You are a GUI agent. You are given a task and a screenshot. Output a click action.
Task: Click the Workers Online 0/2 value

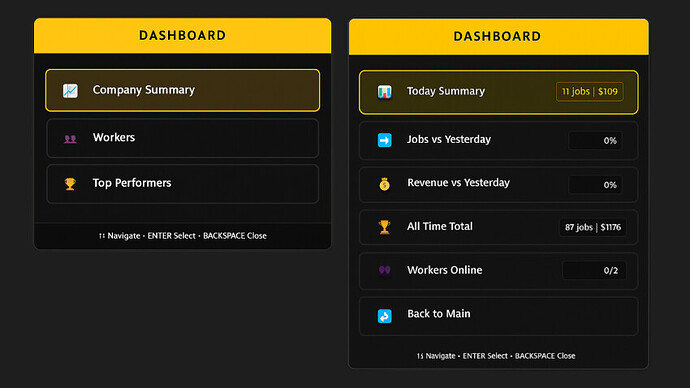(594, 271)
